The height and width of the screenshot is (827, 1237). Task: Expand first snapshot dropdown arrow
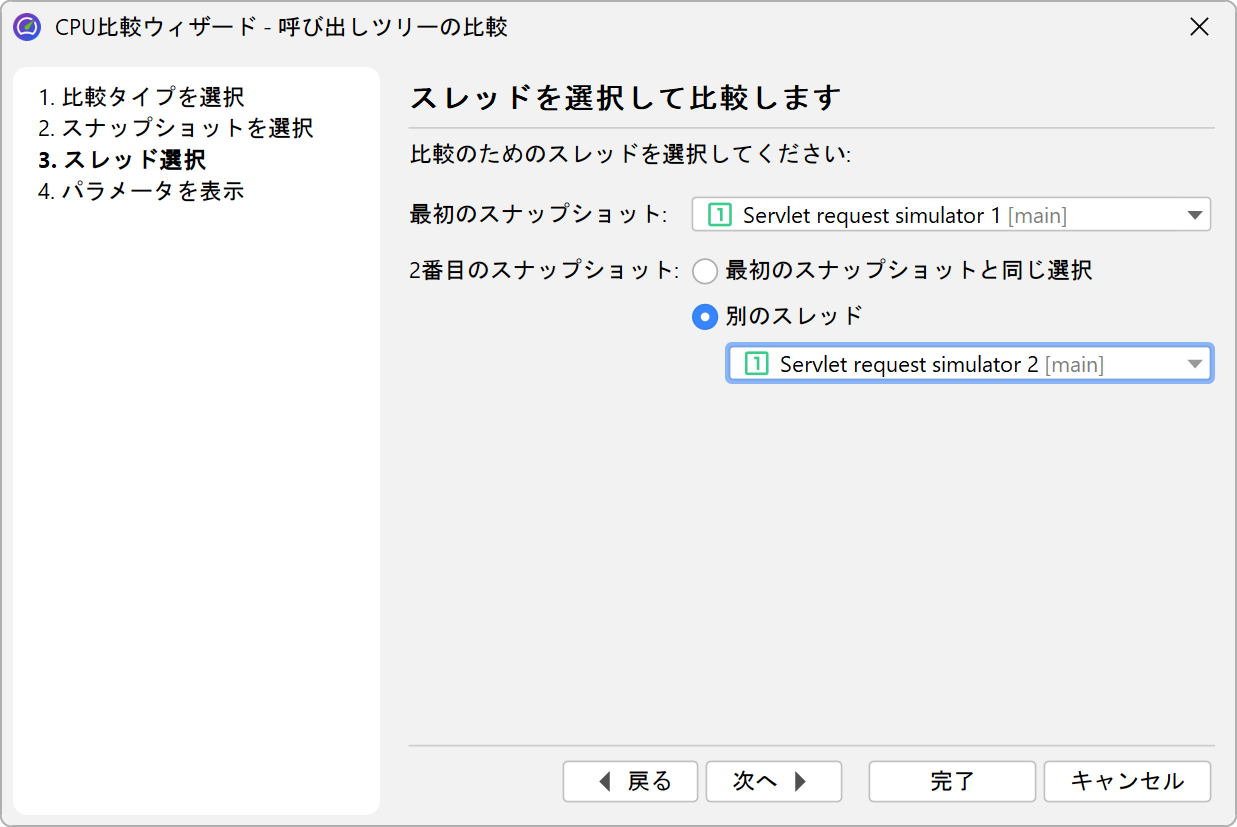[1194, 215]
